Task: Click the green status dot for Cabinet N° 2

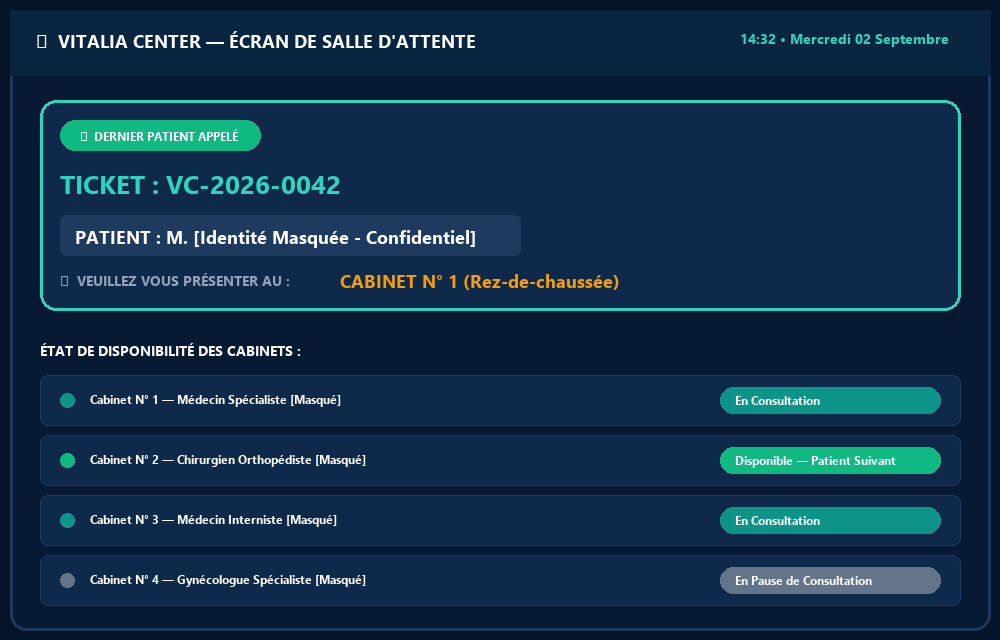Action: pos(68,460)
